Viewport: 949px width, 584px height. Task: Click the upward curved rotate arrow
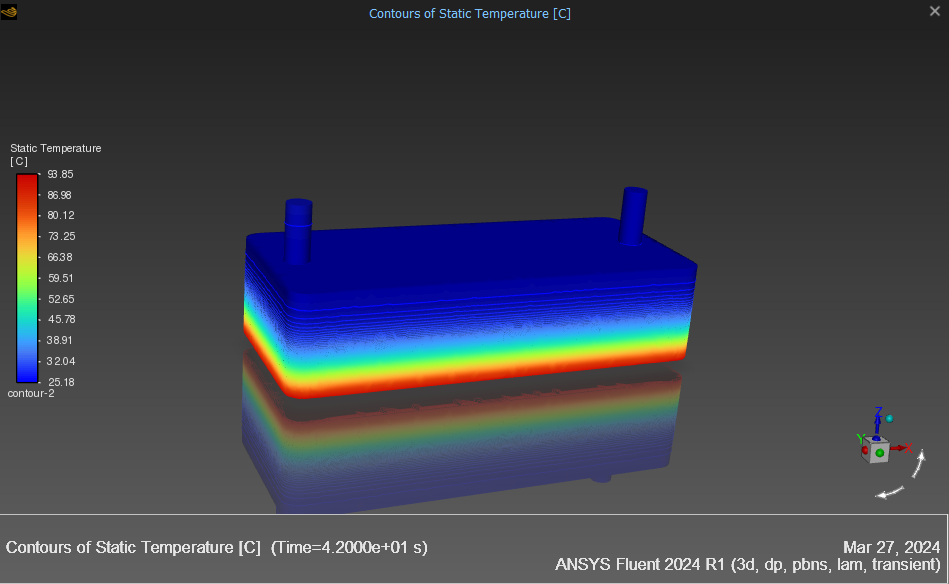tap(919, 465)
